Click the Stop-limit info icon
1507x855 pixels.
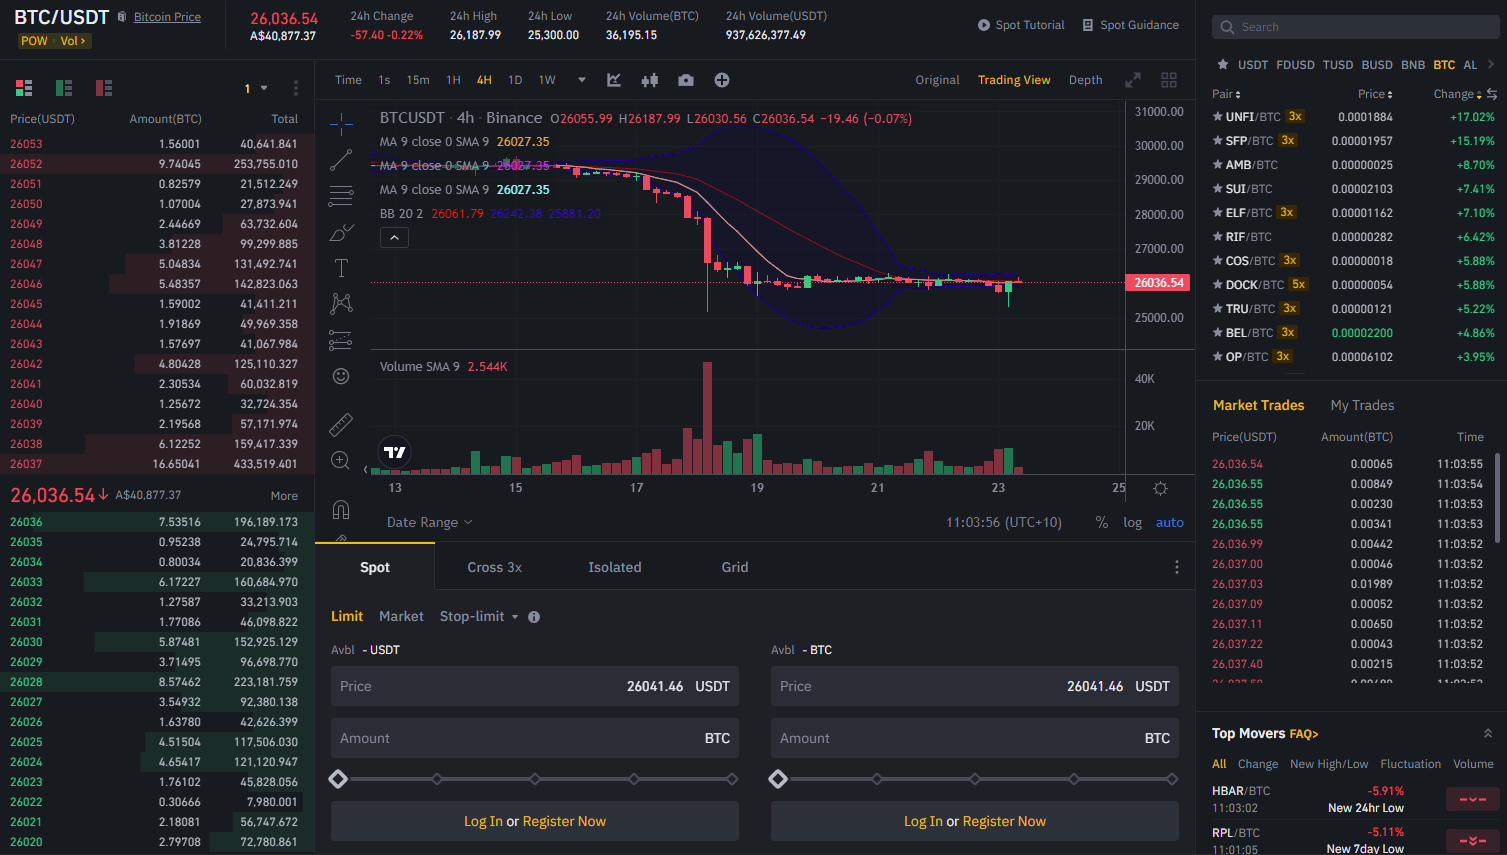534,617
